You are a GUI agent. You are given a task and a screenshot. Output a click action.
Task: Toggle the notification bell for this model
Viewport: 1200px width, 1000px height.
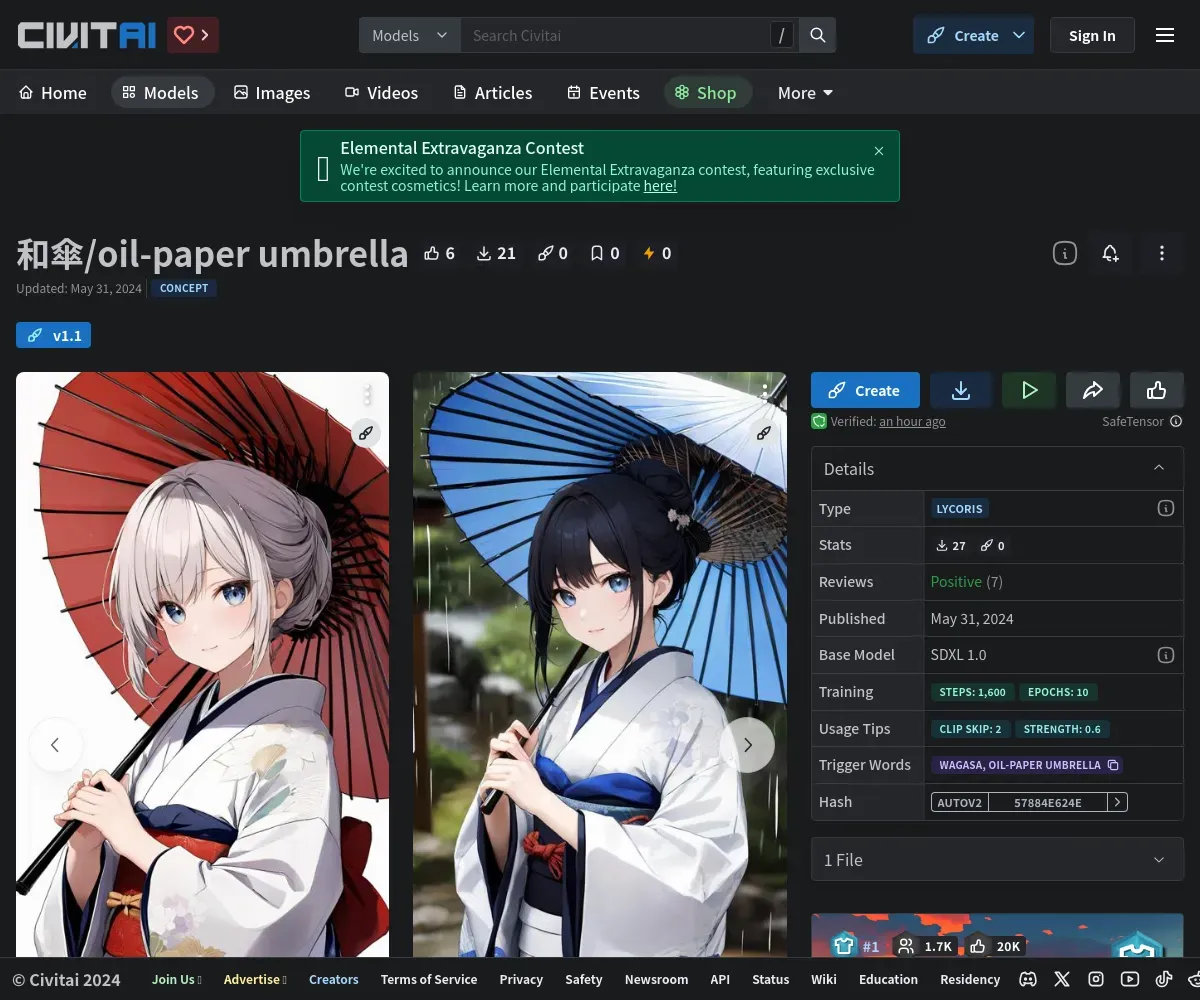(x=1111, y=254)
